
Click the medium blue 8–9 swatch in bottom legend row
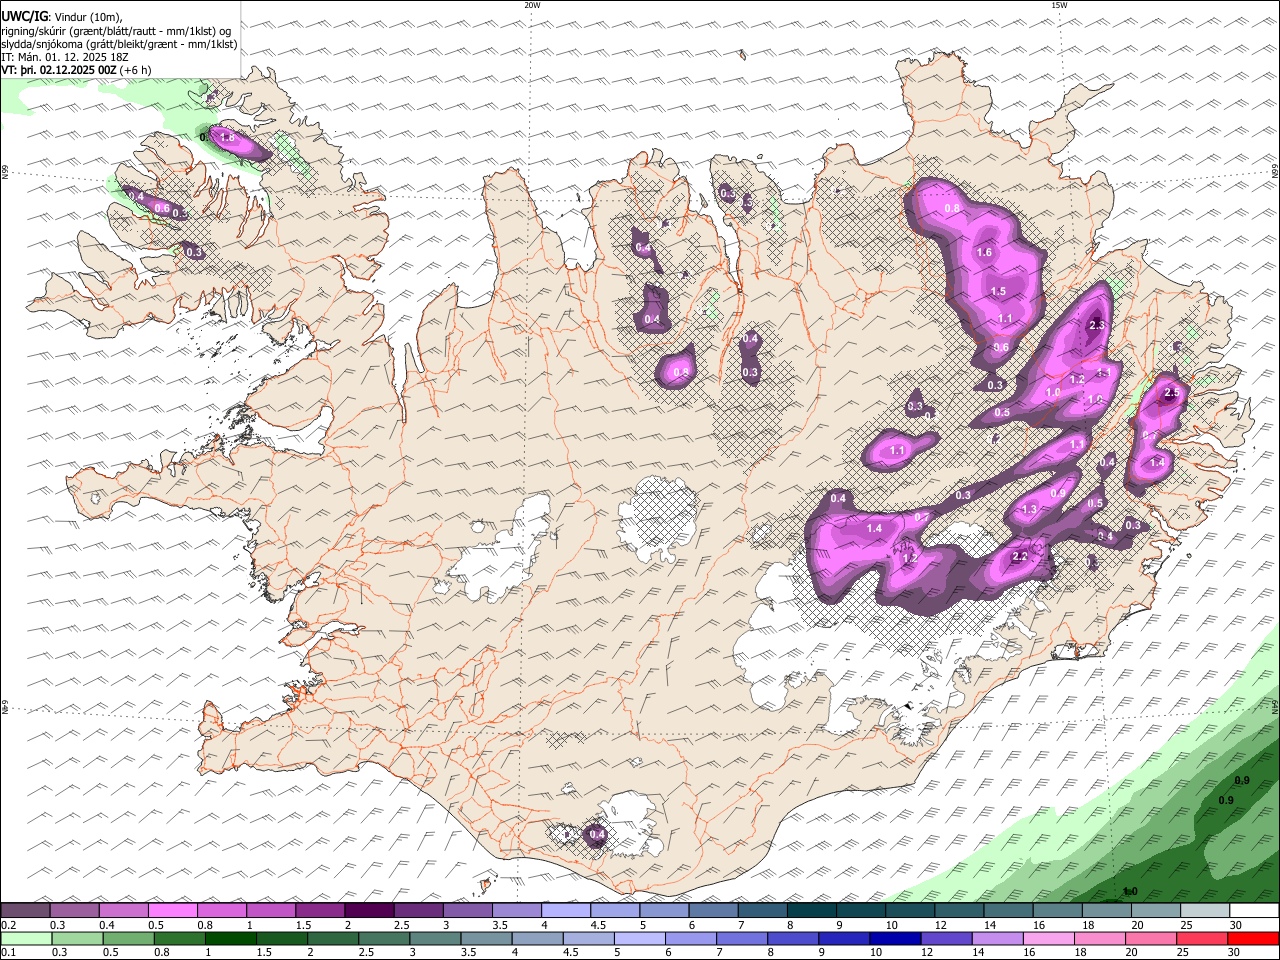(x=793, y=939)
